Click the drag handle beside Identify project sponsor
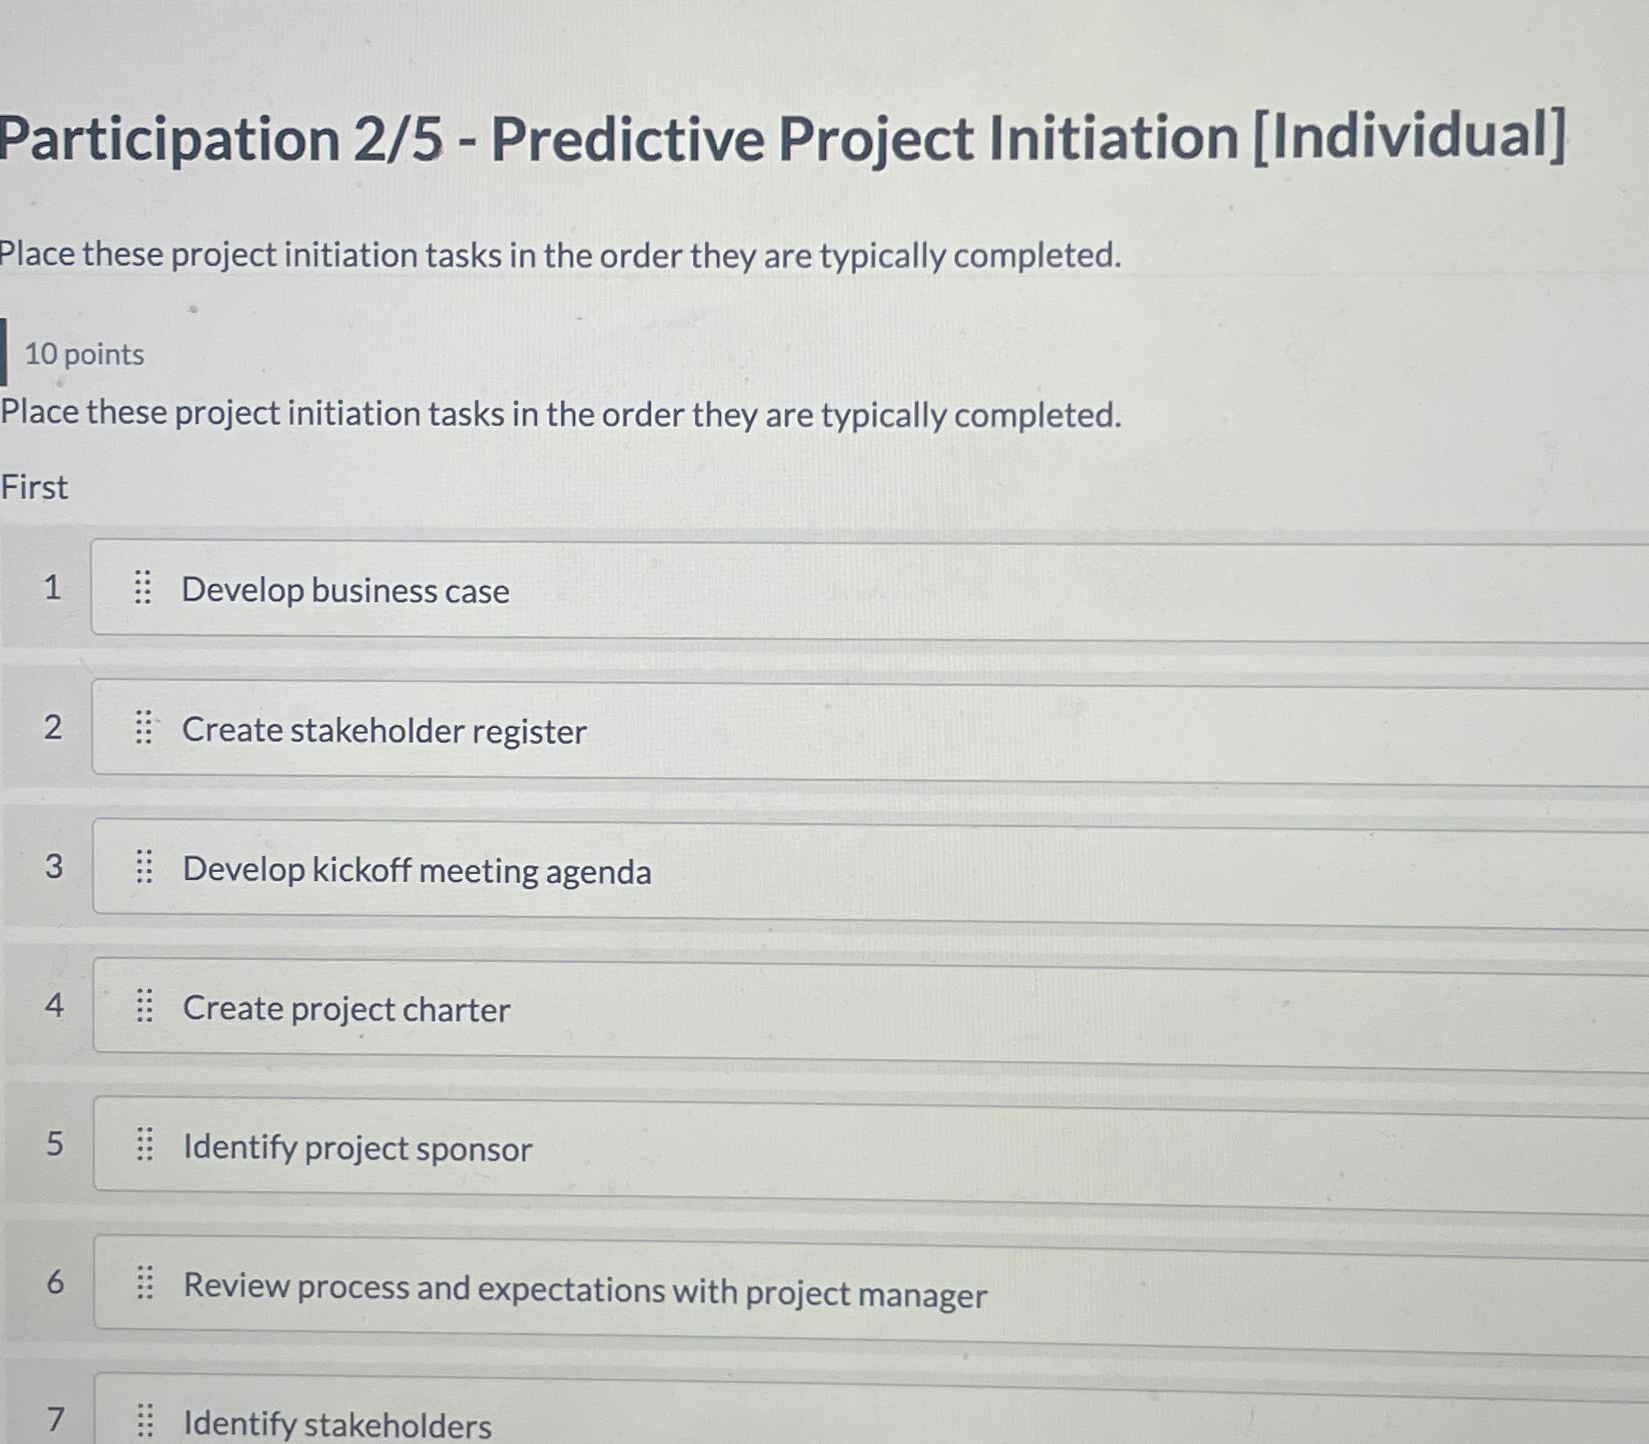Screen dimensions: 1649x1444 tap(144, 1147)
